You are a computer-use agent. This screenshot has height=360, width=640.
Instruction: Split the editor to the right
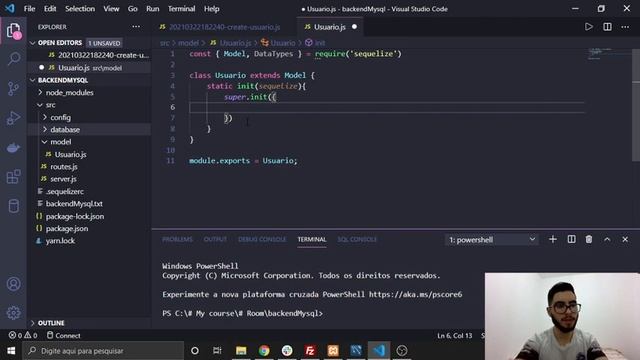[607, 27]
